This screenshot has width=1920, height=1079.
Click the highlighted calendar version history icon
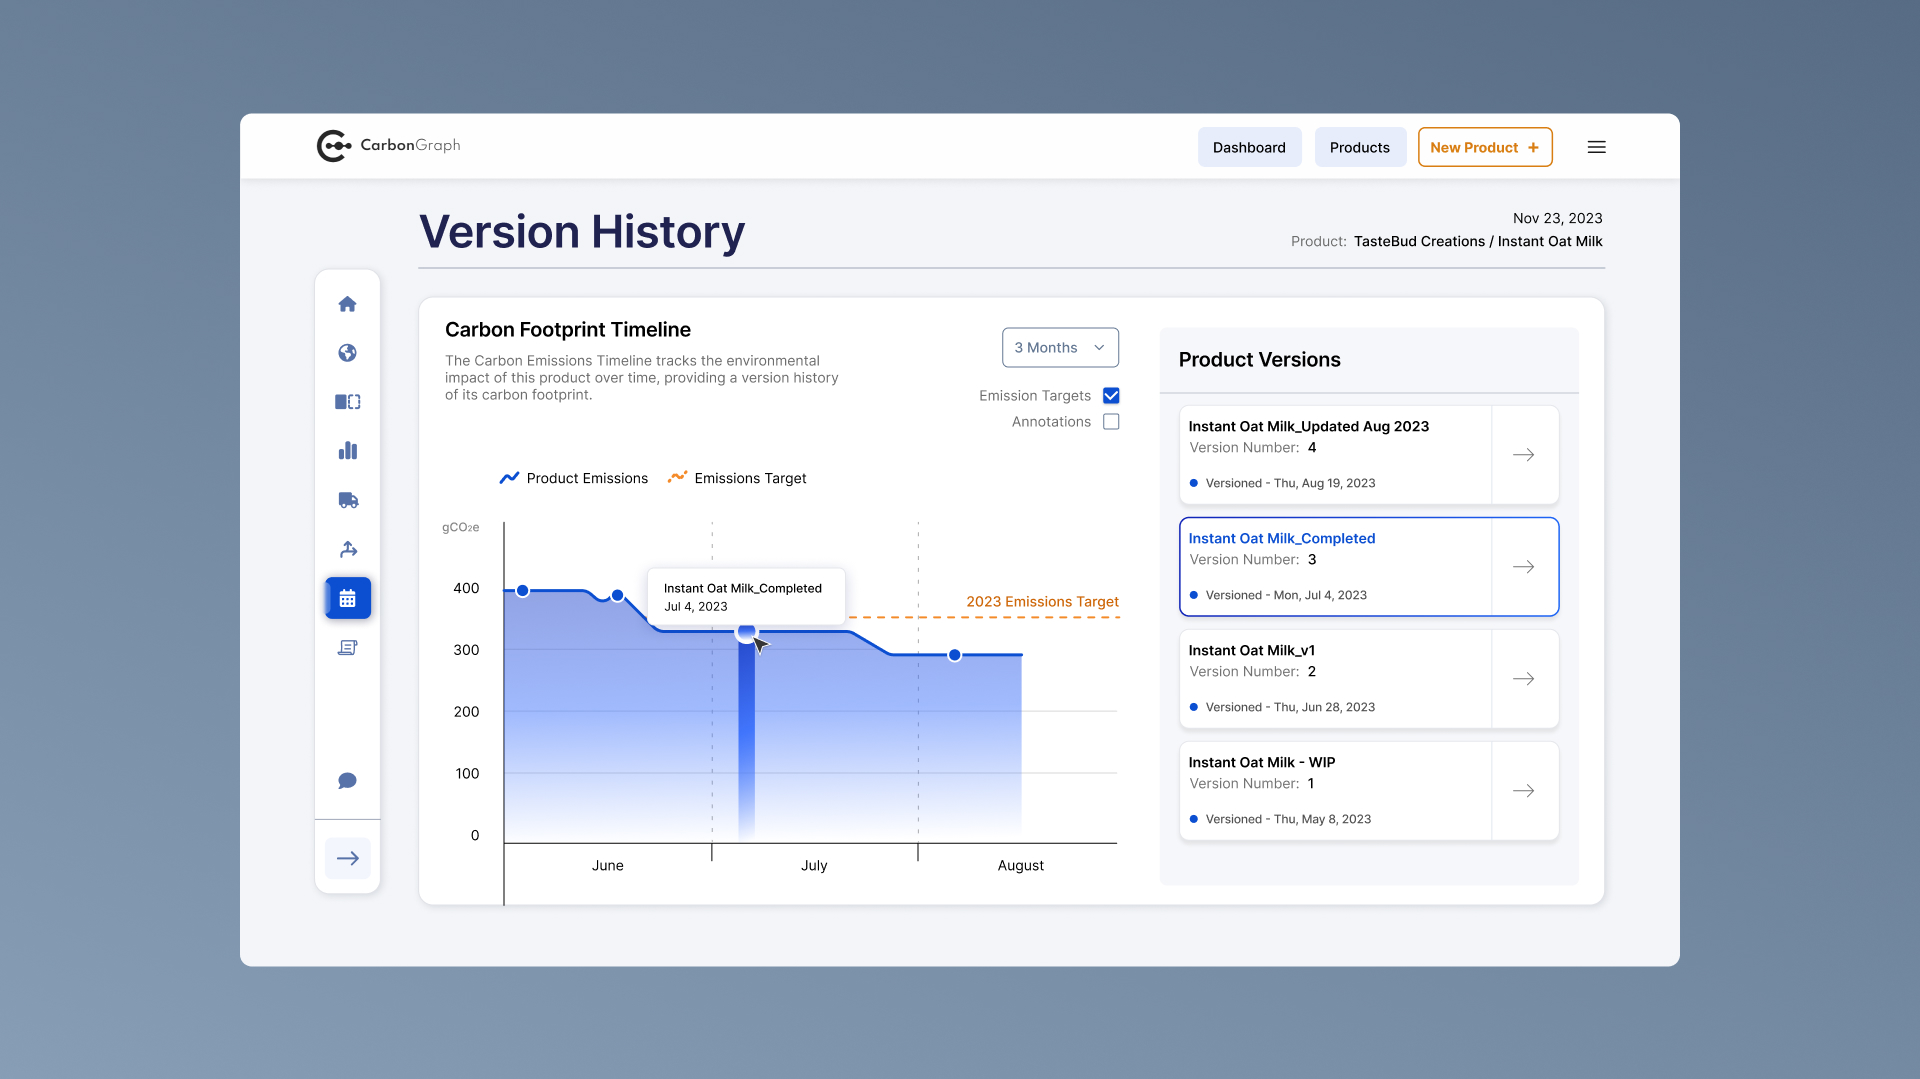point(347,598)
